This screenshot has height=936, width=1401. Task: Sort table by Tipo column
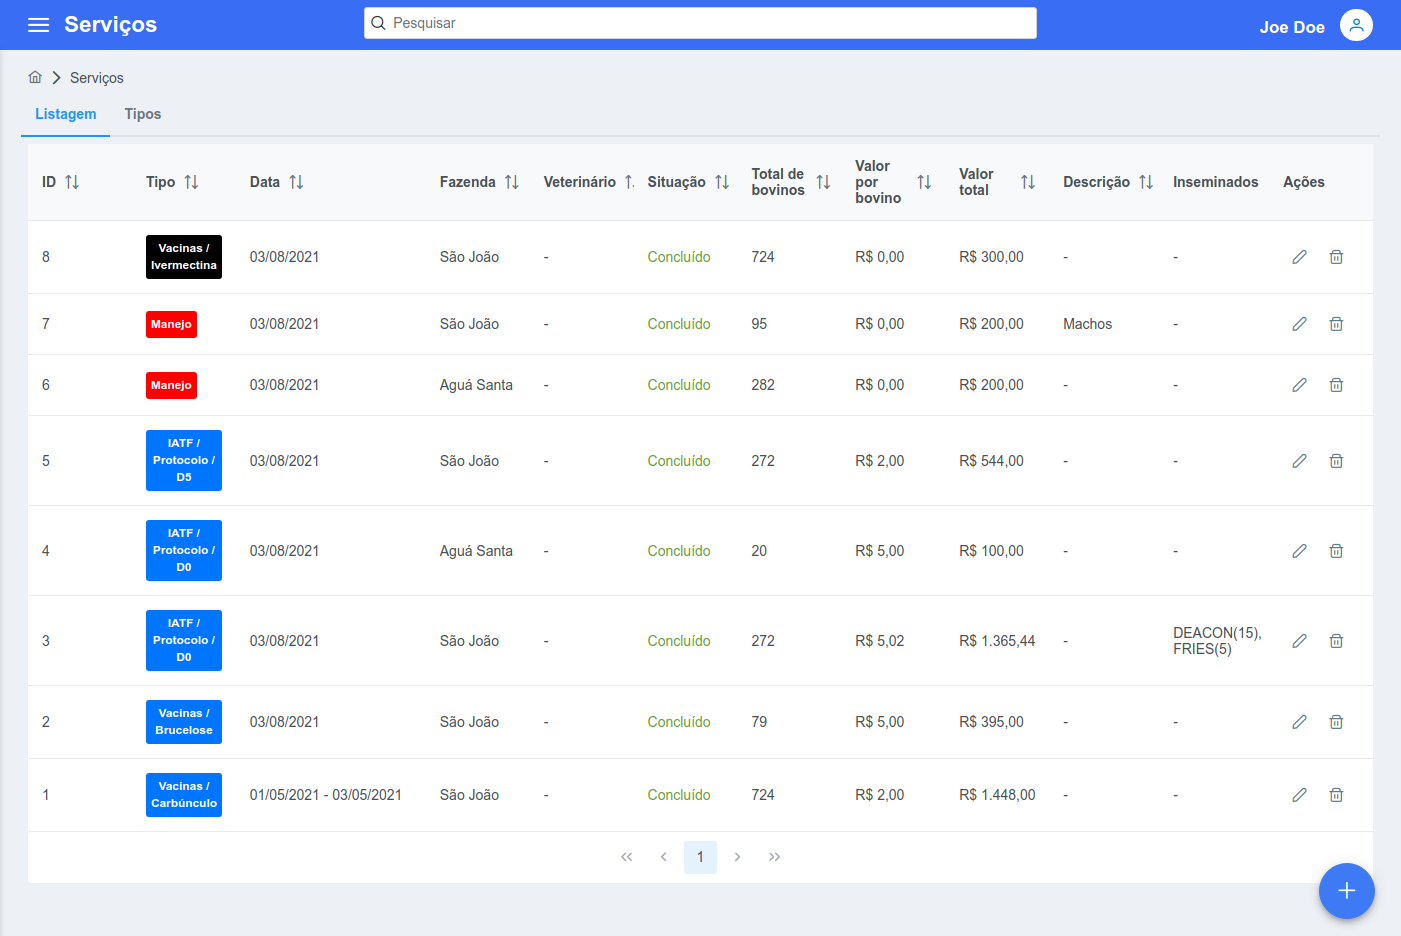pos(191,182)
